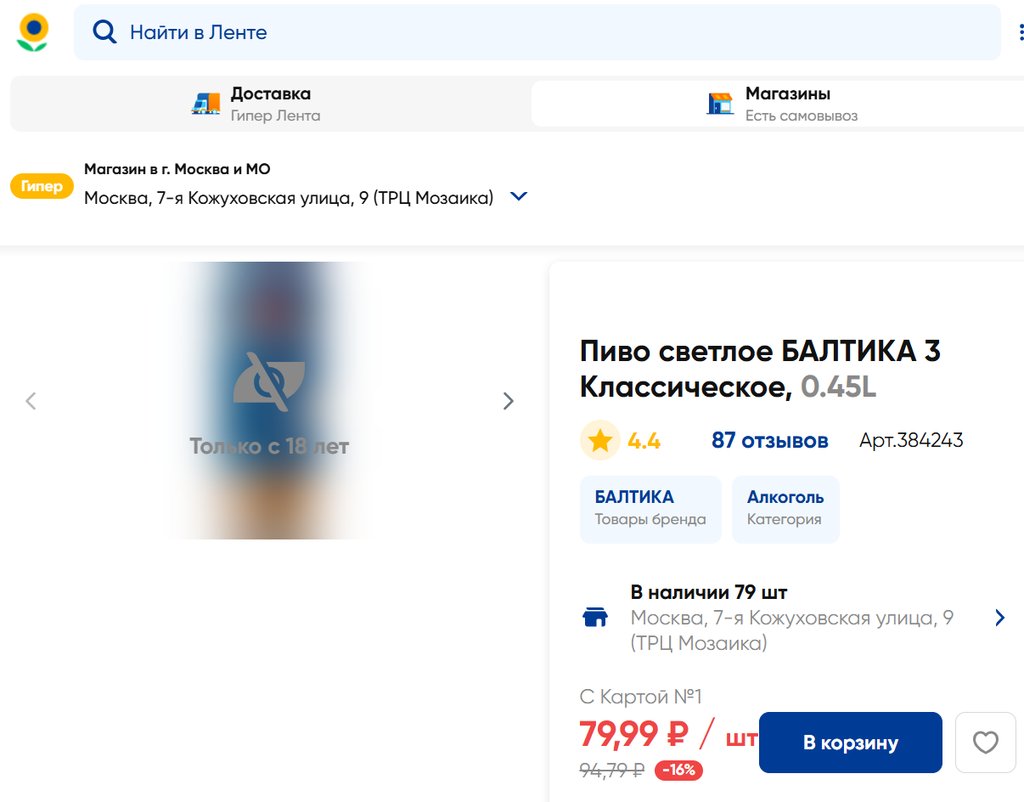The image size is (1024, 802).
Task: Add product to favorites heart
Action: coord(985,742)
